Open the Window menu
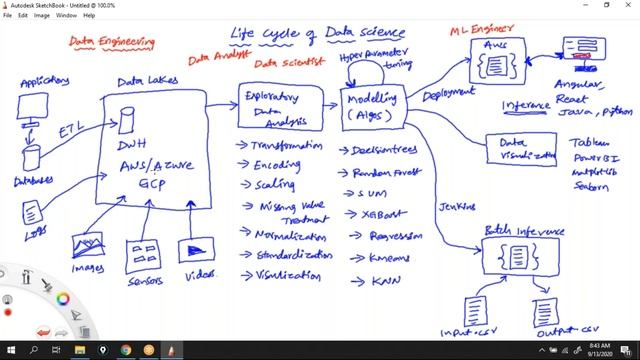Viewport: 640px width, 360px height. pos(66,16)
